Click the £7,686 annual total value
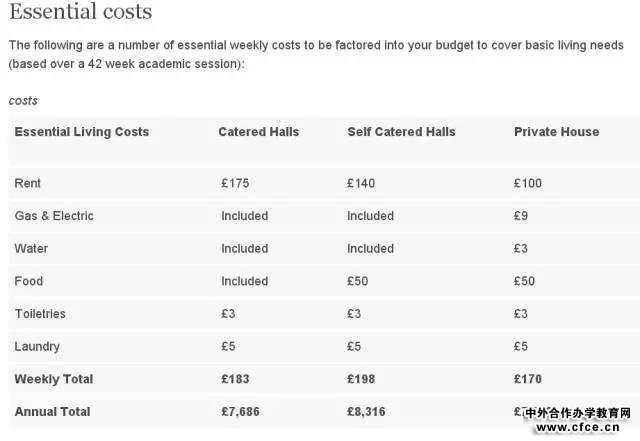 [x=240, y=412]
